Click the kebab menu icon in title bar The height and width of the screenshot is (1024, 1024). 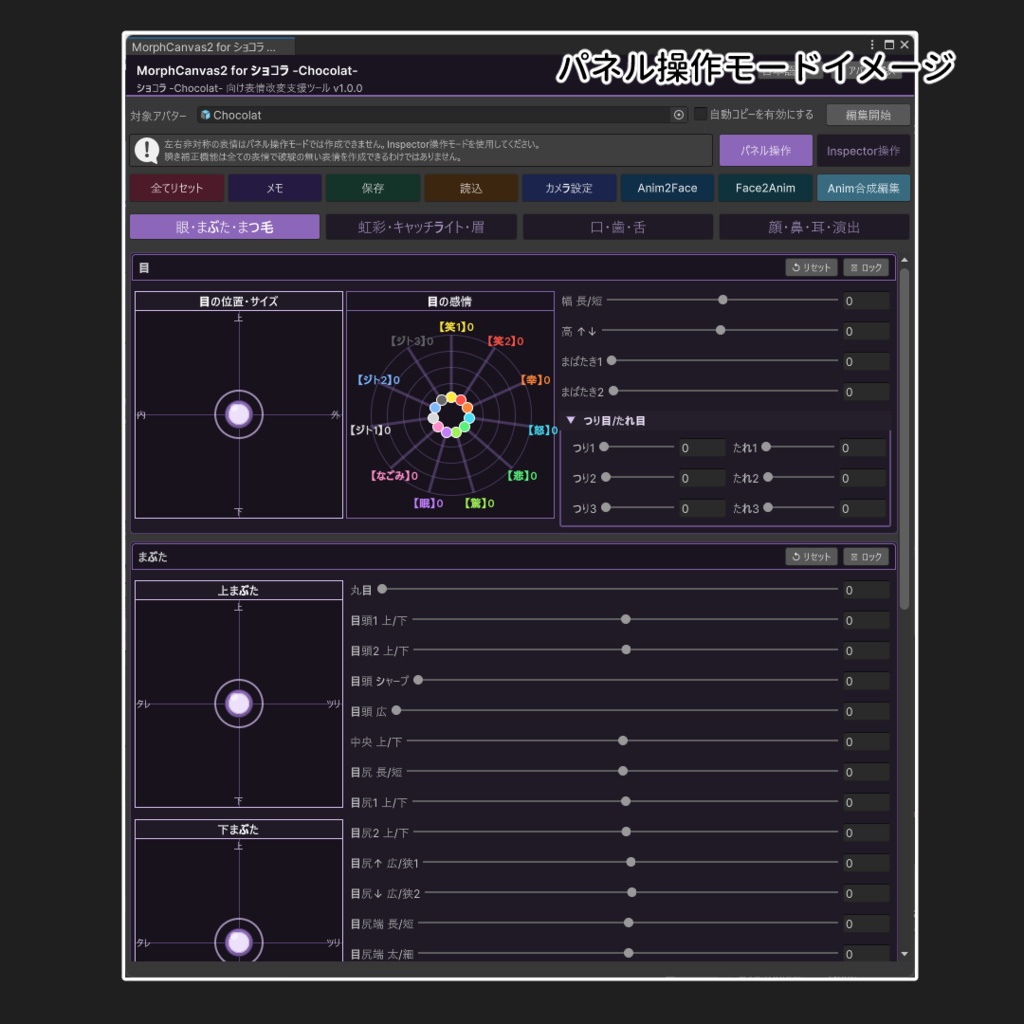(872, 44)
